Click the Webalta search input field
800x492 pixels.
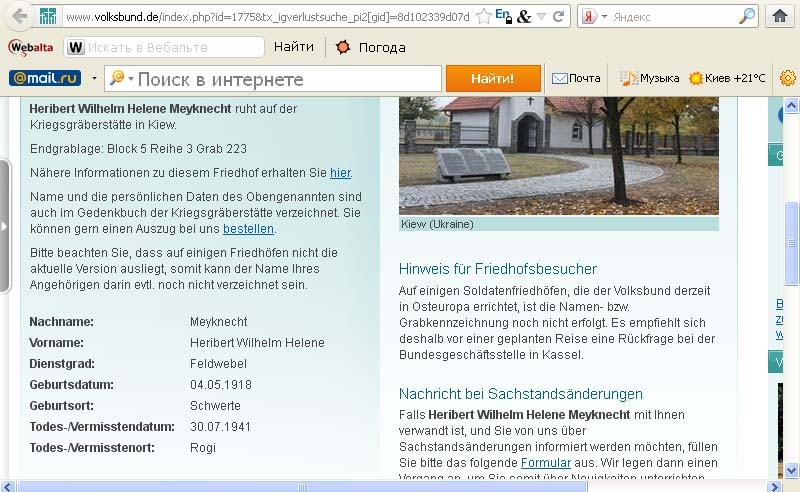tap(173, 47)
